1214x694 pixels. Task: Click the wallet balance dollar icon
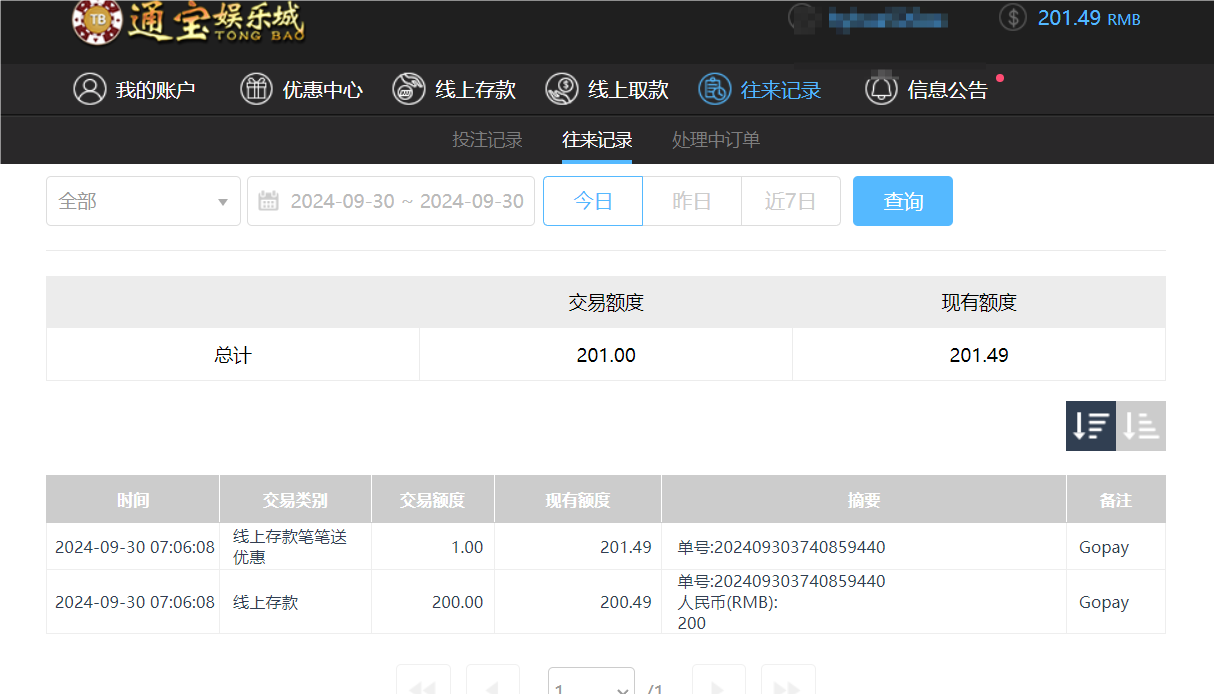pos(1012,17)
